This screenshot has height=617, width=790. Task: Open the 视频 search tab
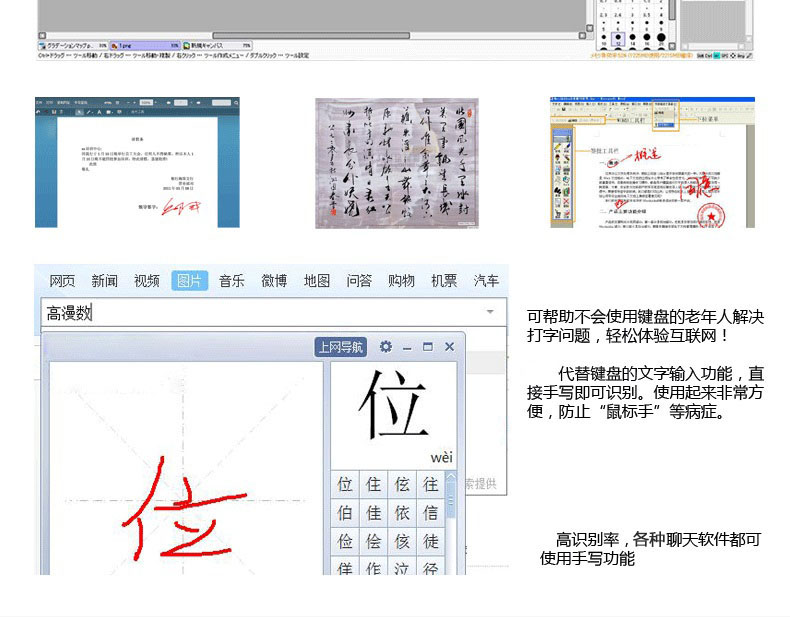pyautogui.click(x=147, y=281)
